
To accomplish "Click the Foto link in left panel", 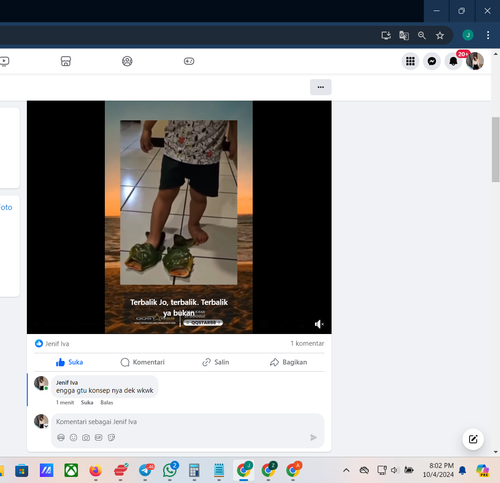I will click(6, 207).
